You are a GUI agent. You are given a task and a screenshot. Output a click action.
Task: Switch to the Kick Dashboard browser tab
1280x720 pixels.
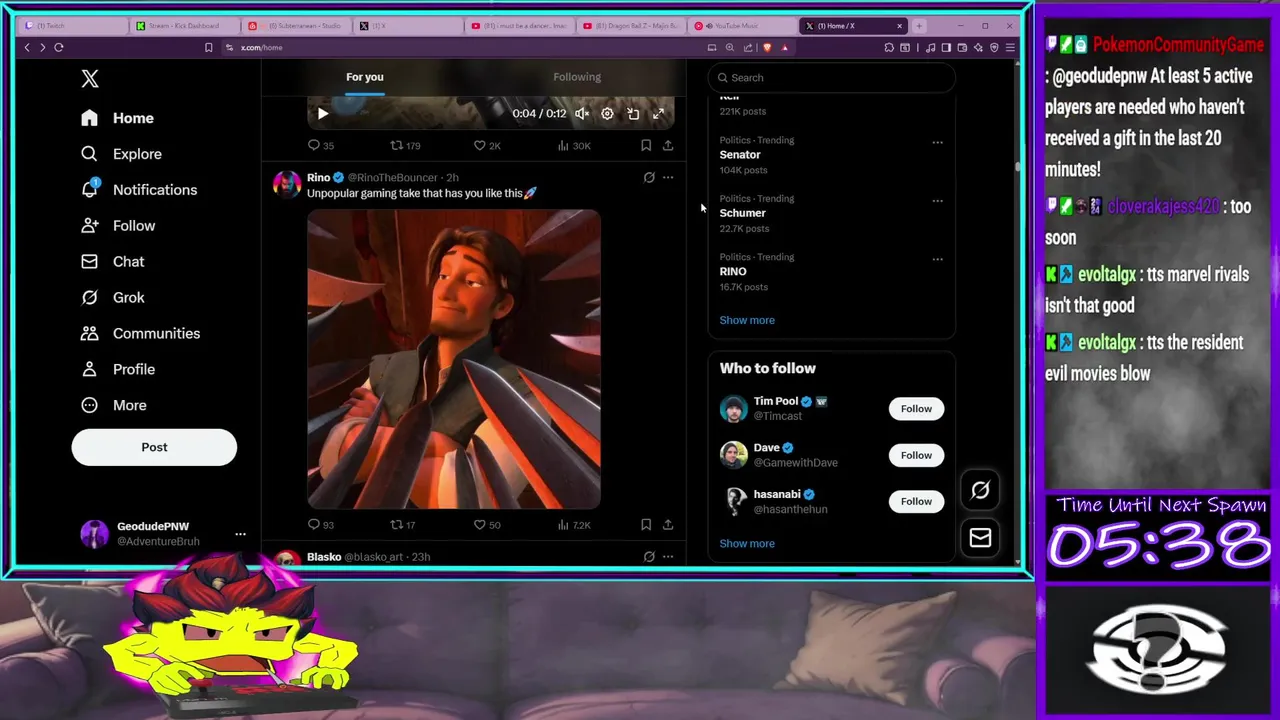point(184,26)
